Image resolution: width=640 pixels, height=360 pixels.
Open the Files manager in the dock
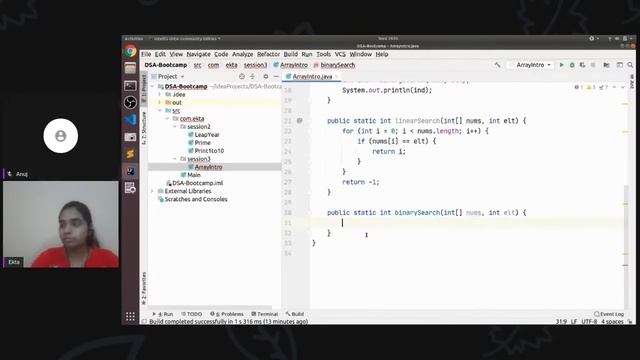(130, 68)
